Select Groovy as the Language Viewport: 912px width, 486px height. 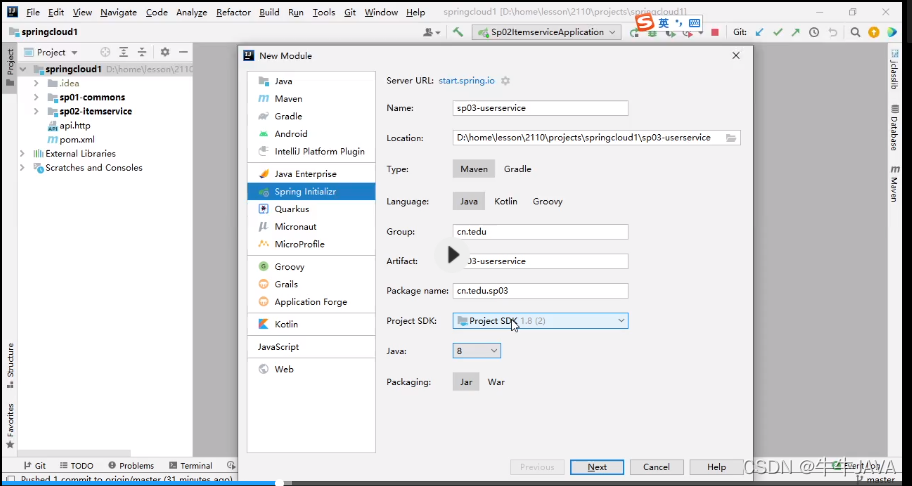[547, 201]
